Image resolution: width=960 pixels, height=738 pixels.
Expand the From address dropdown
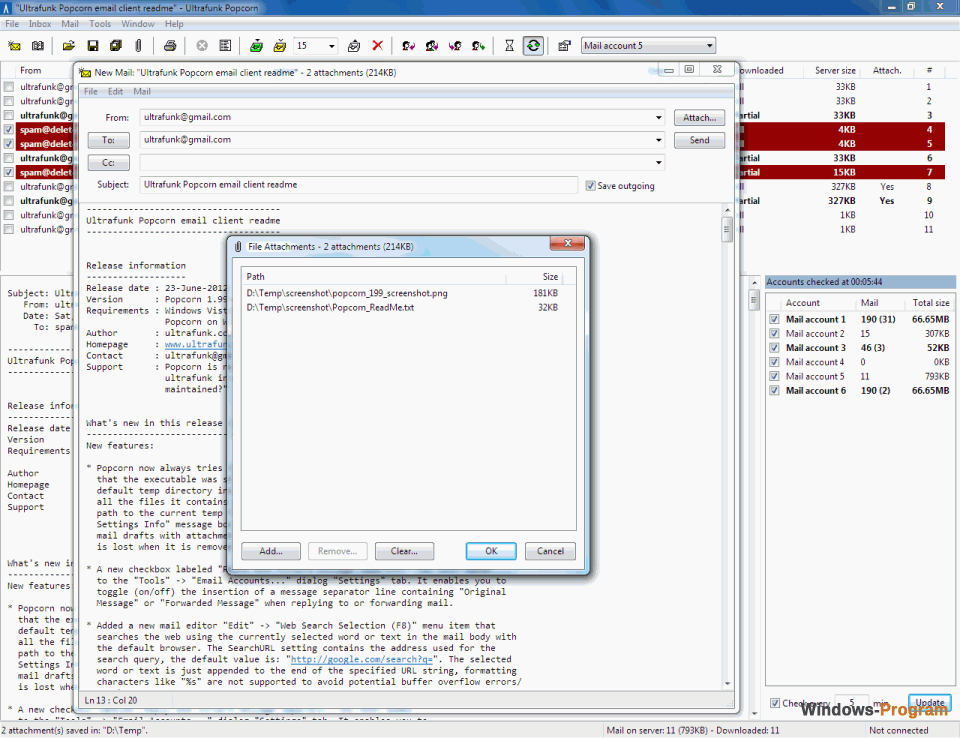coord(659,117)
